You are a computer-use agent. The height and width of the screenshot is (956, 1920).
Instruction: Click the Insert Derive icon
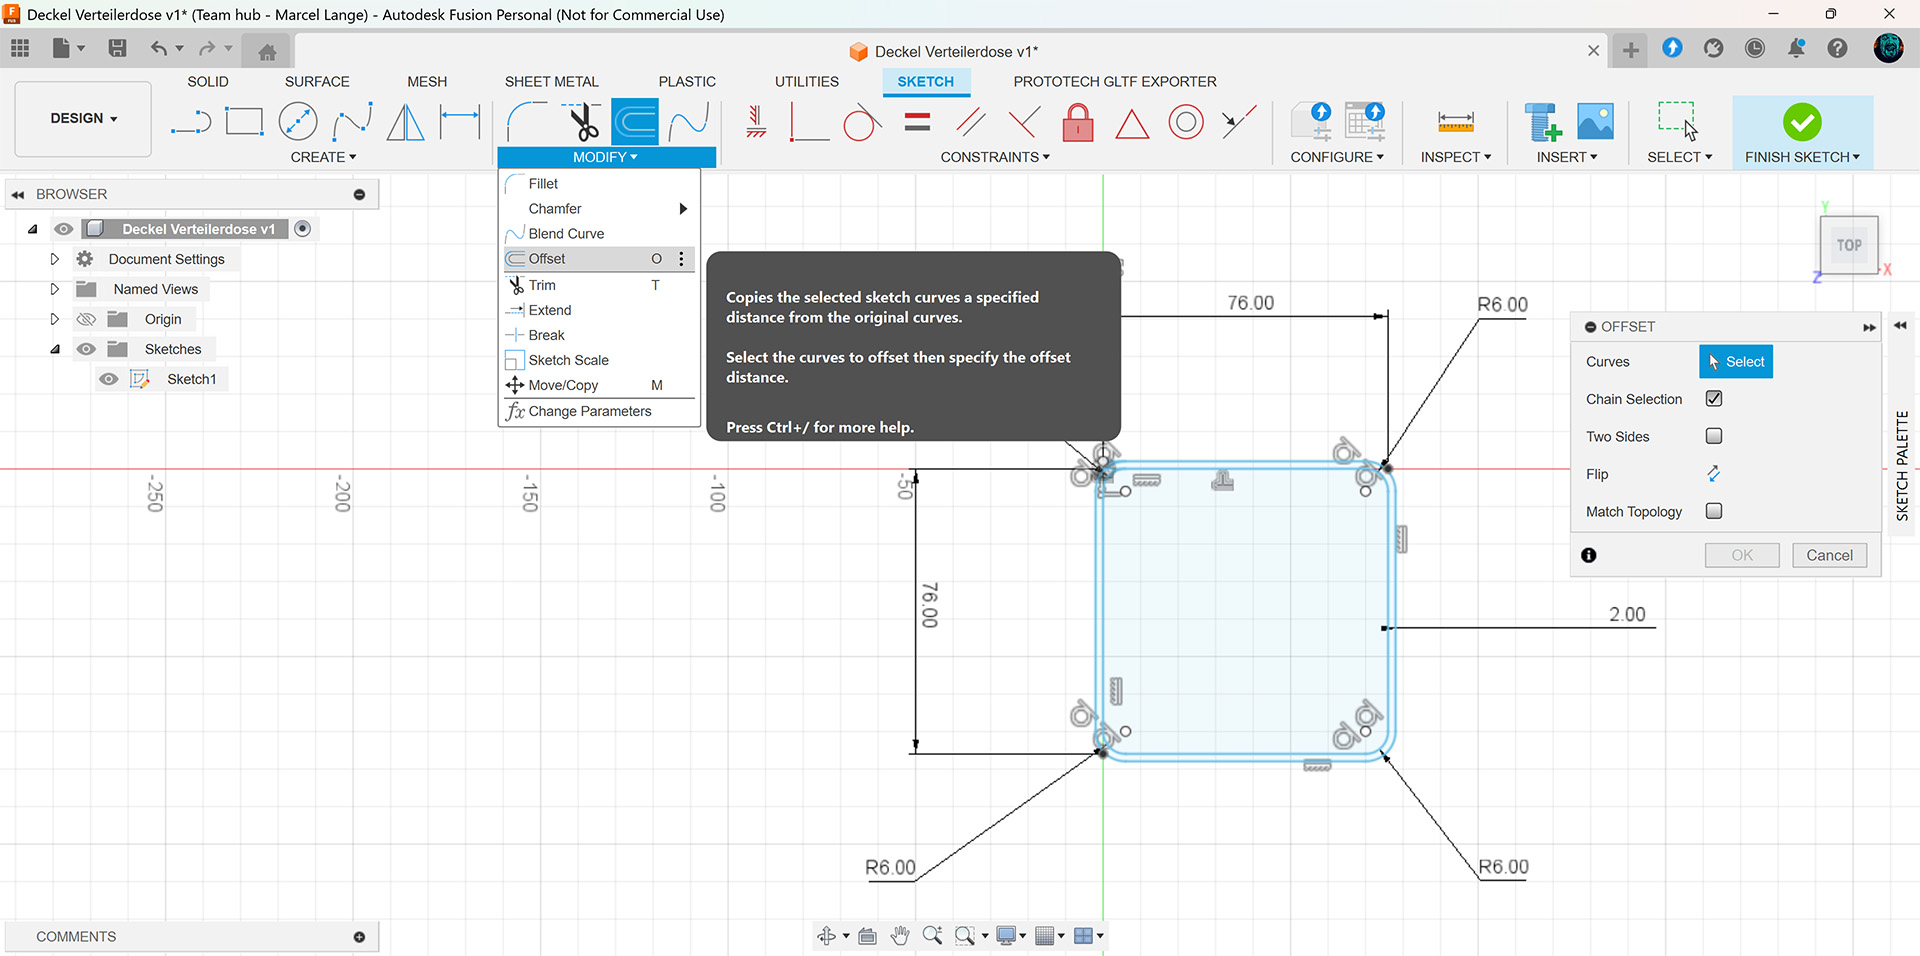[x=1542, y=122]
